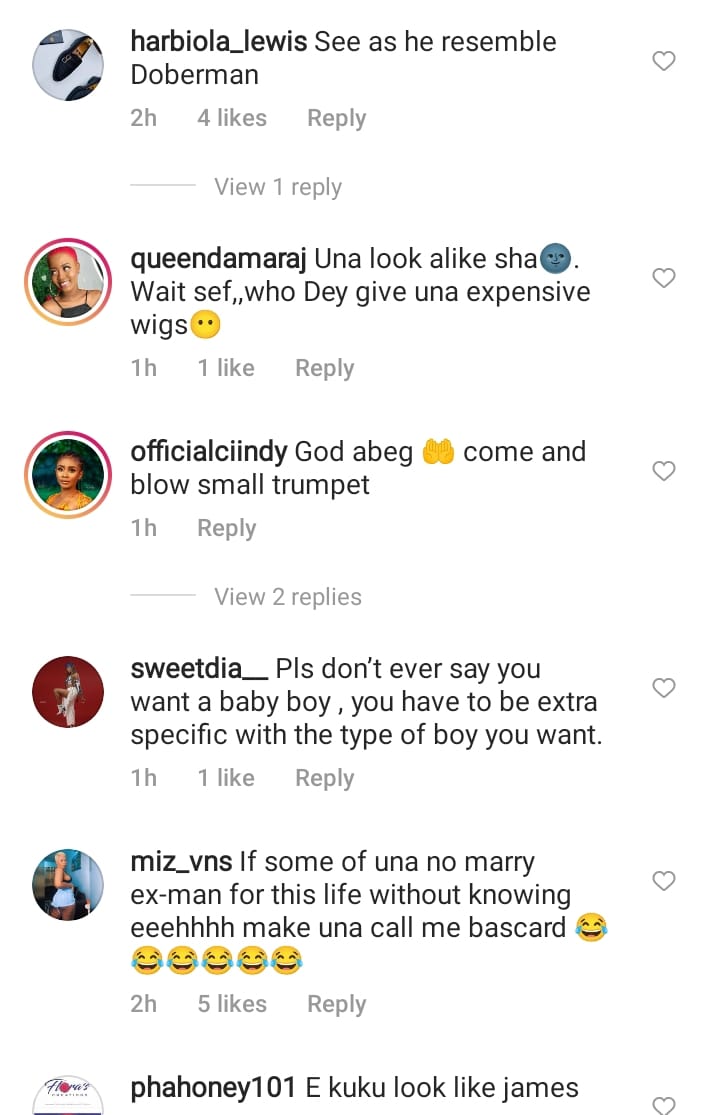Reply to officialciindy's comment

[226, 528]
